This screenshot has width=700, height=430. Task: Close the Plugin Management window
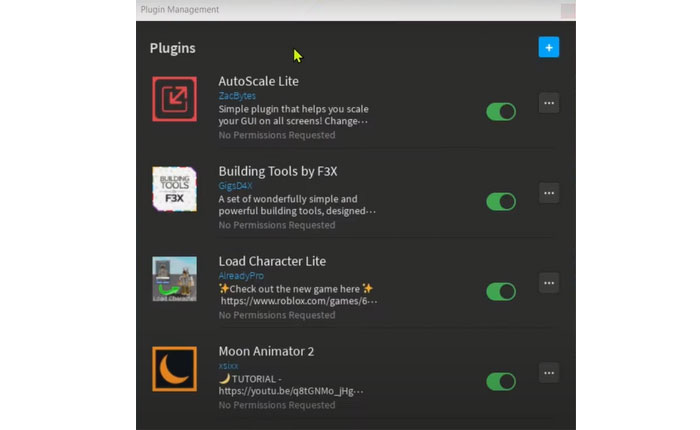point(567,10)
